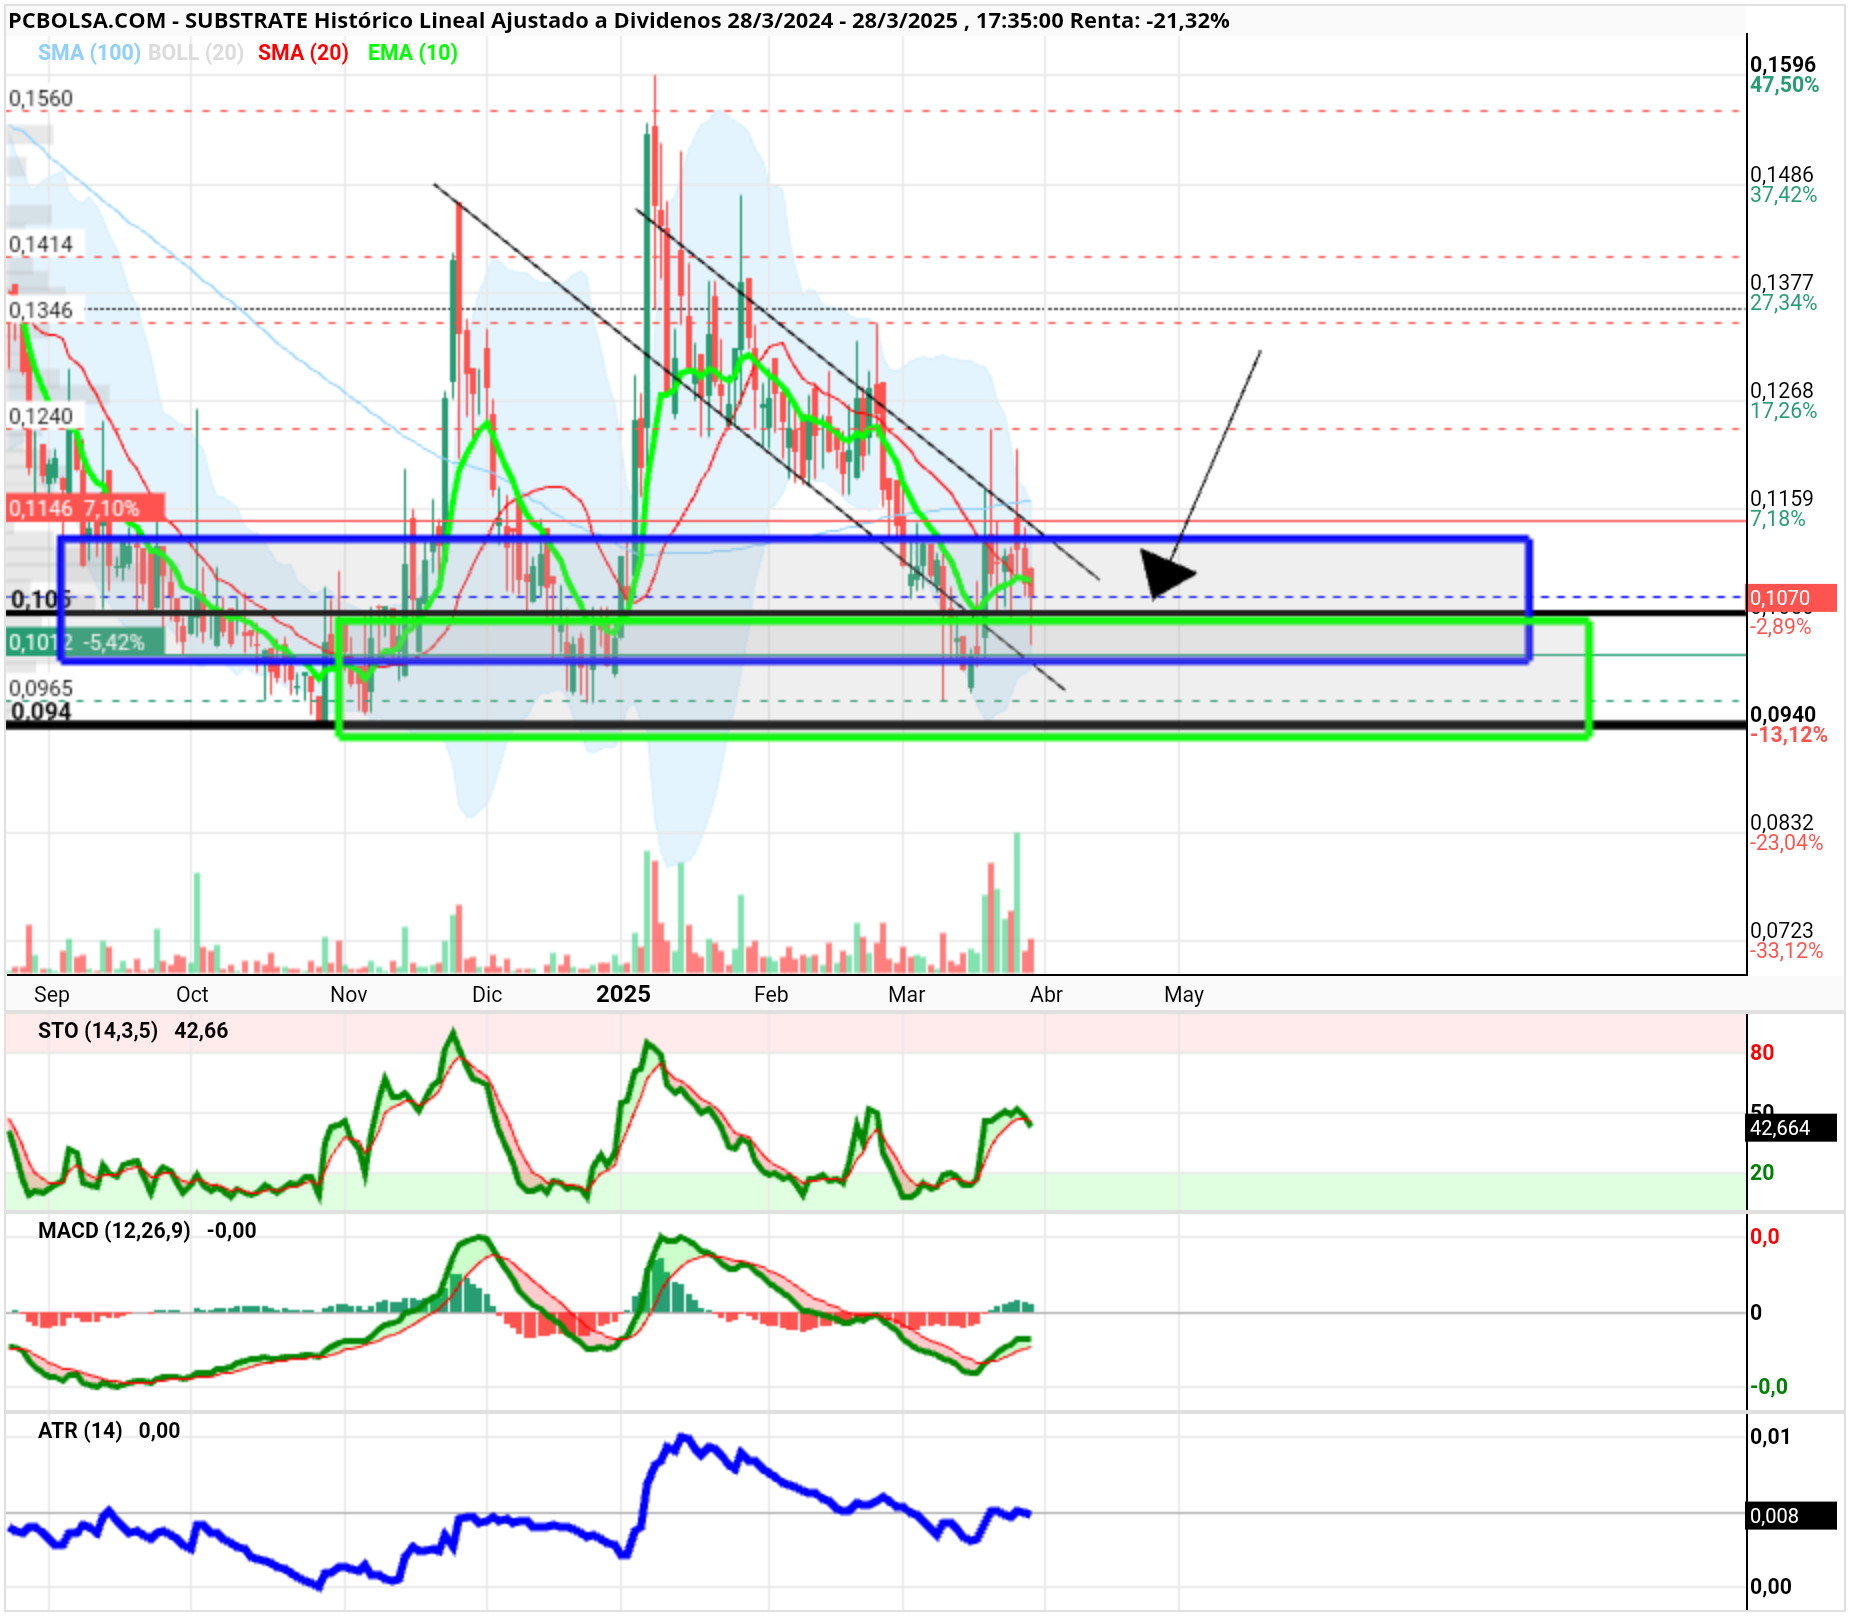Click the EMA (10) legend label
Viewport: 1850px width, 1616px height.
coord(413,53)
